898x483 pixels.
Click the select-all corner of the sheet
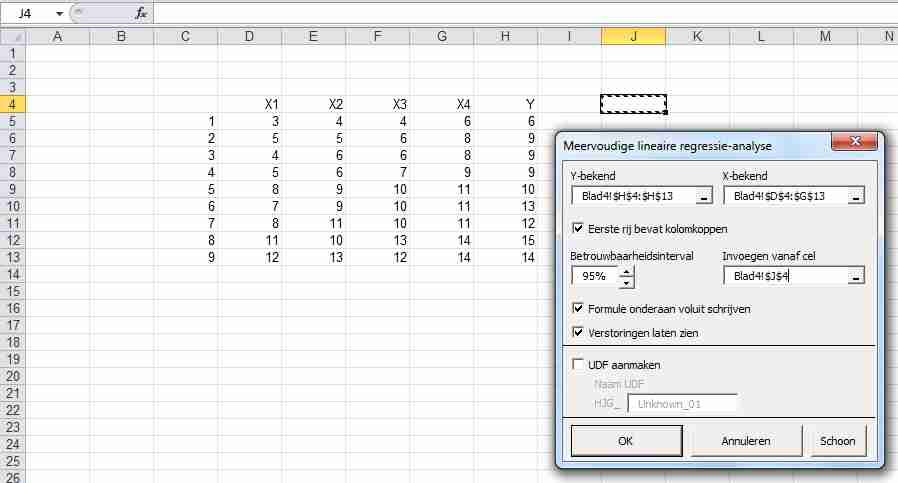tap(13, 37)
